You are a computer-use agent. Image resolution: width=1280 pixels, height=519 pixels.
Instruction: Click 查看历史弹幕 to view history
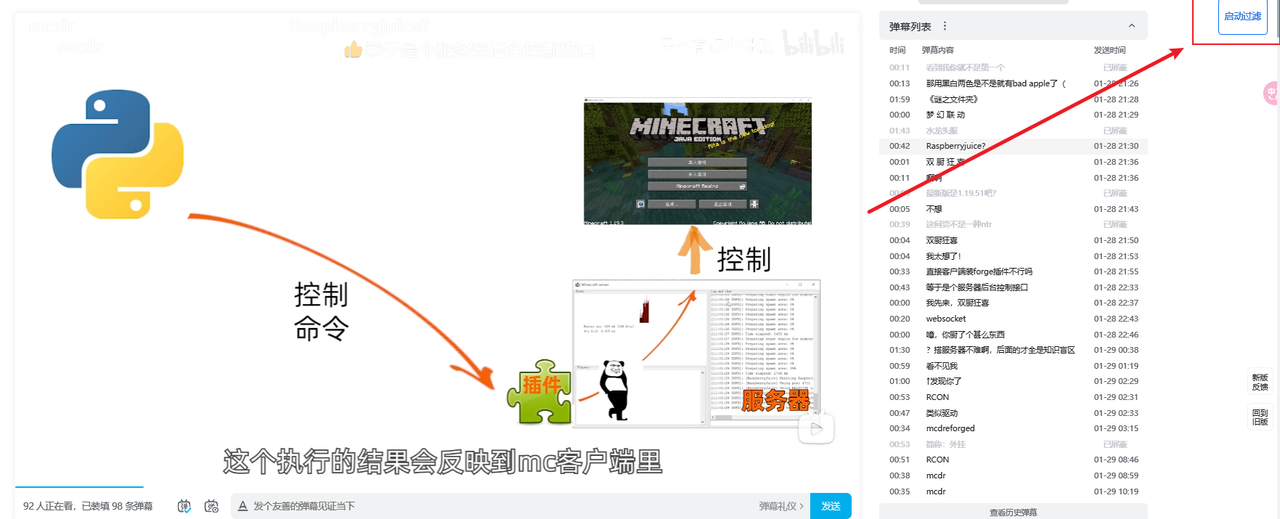tap(1013, 512)
